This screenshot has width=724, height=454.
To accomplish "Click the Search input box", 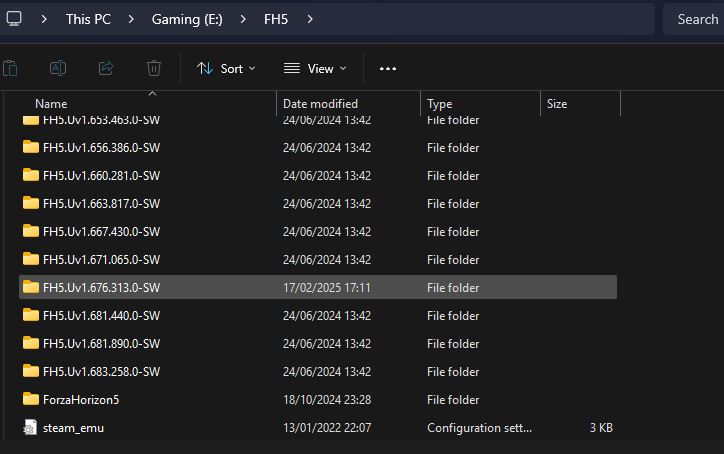I will pos(693,19).
